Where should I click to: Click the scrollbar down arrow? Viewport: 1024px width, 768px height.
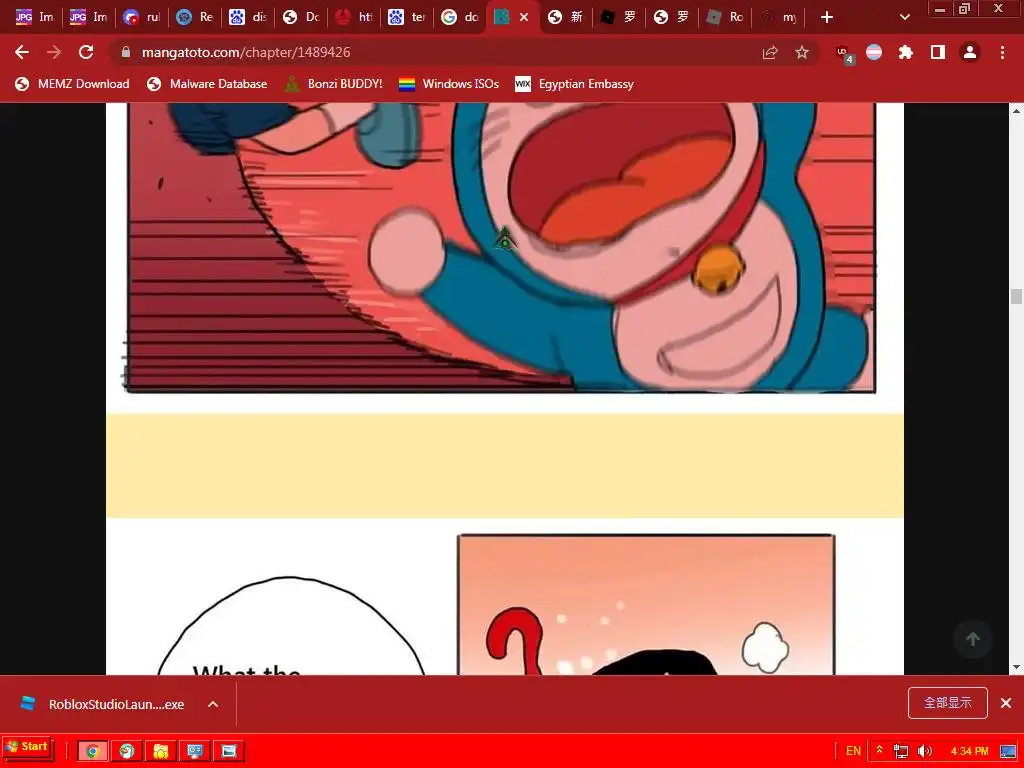[x=1016, y=667]
